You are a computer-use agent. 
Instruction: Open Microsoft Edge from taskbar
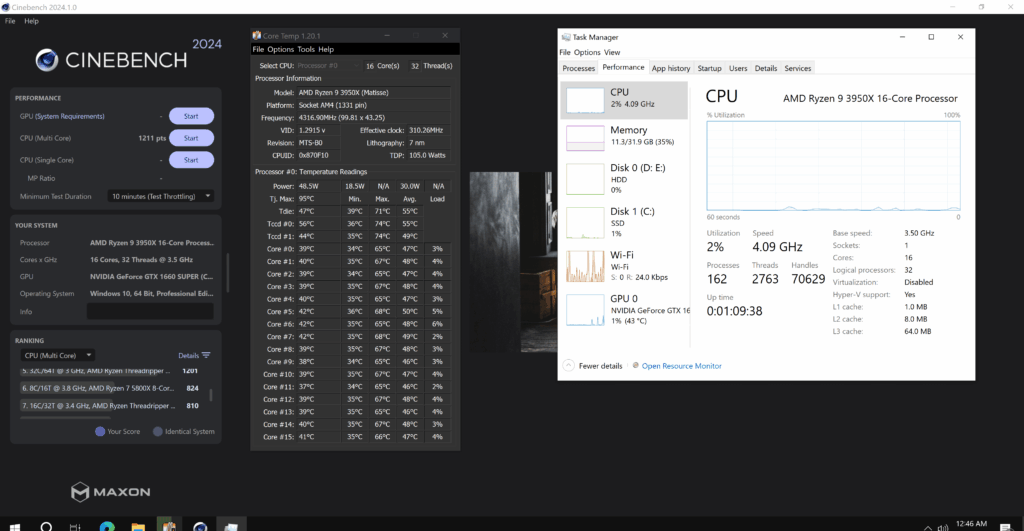point(107,526)
